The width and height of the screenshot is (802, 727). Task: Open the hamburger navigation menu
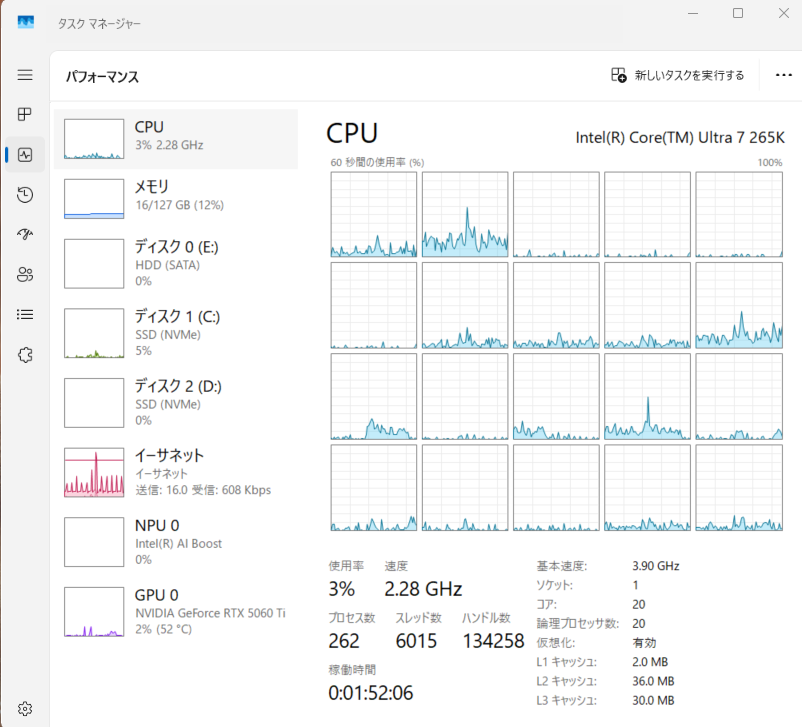click(25, 75)
